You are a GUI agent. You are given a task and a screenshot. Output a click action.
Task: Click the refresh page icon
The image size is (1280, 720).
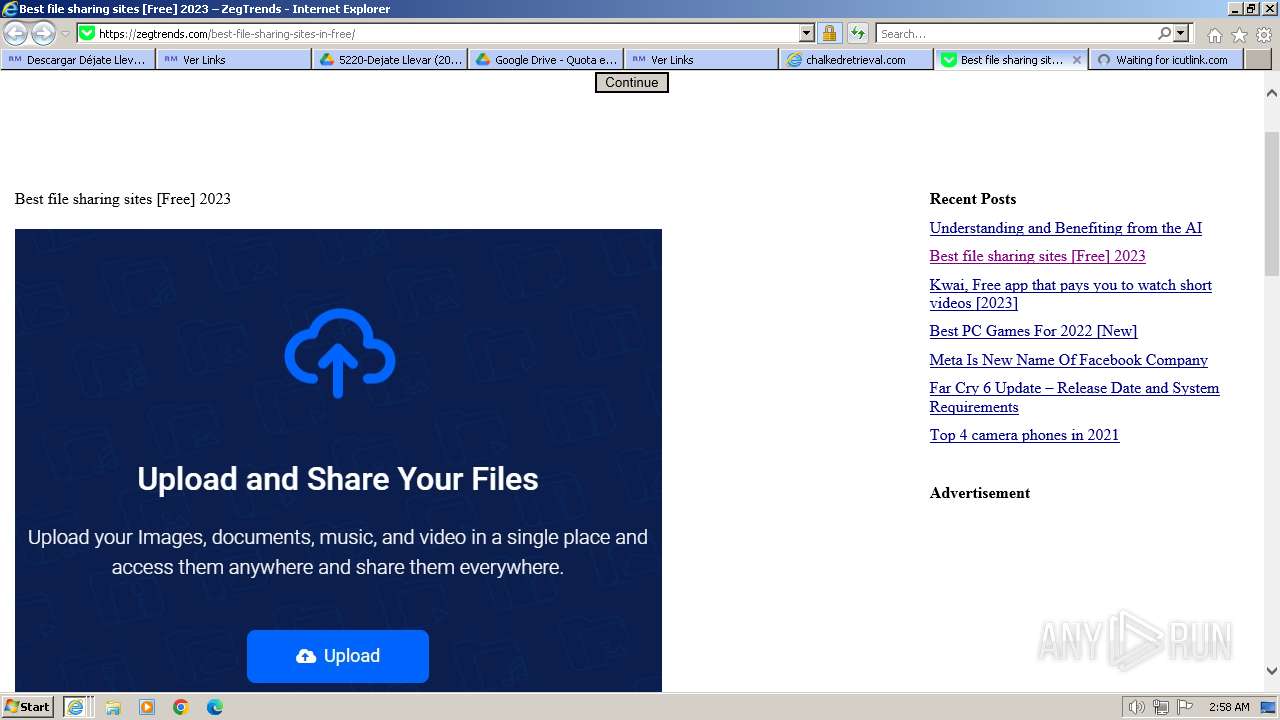point(858,33)
